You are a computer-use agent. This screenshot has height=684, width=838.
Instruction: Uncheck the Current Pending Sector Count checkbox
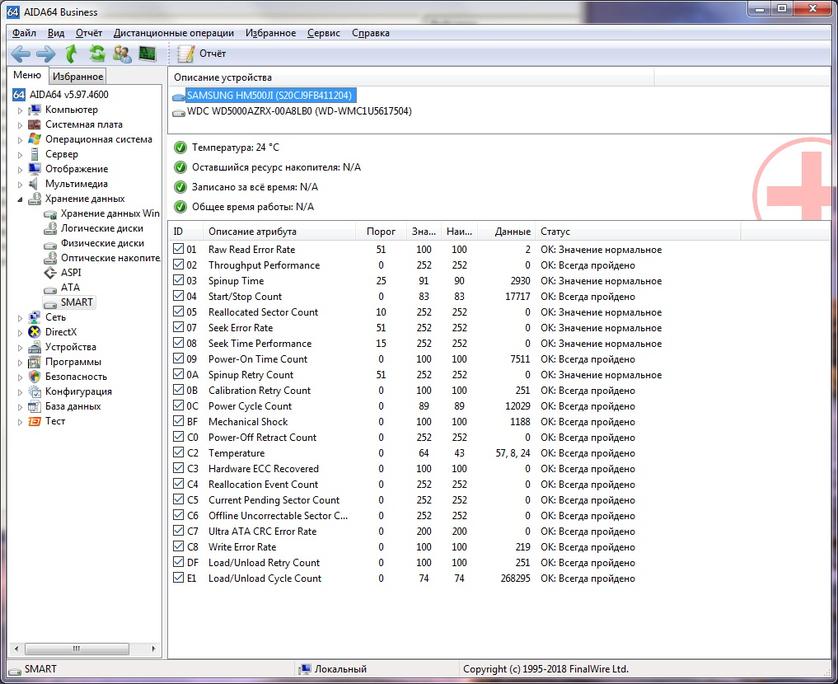tap(179, 500)
